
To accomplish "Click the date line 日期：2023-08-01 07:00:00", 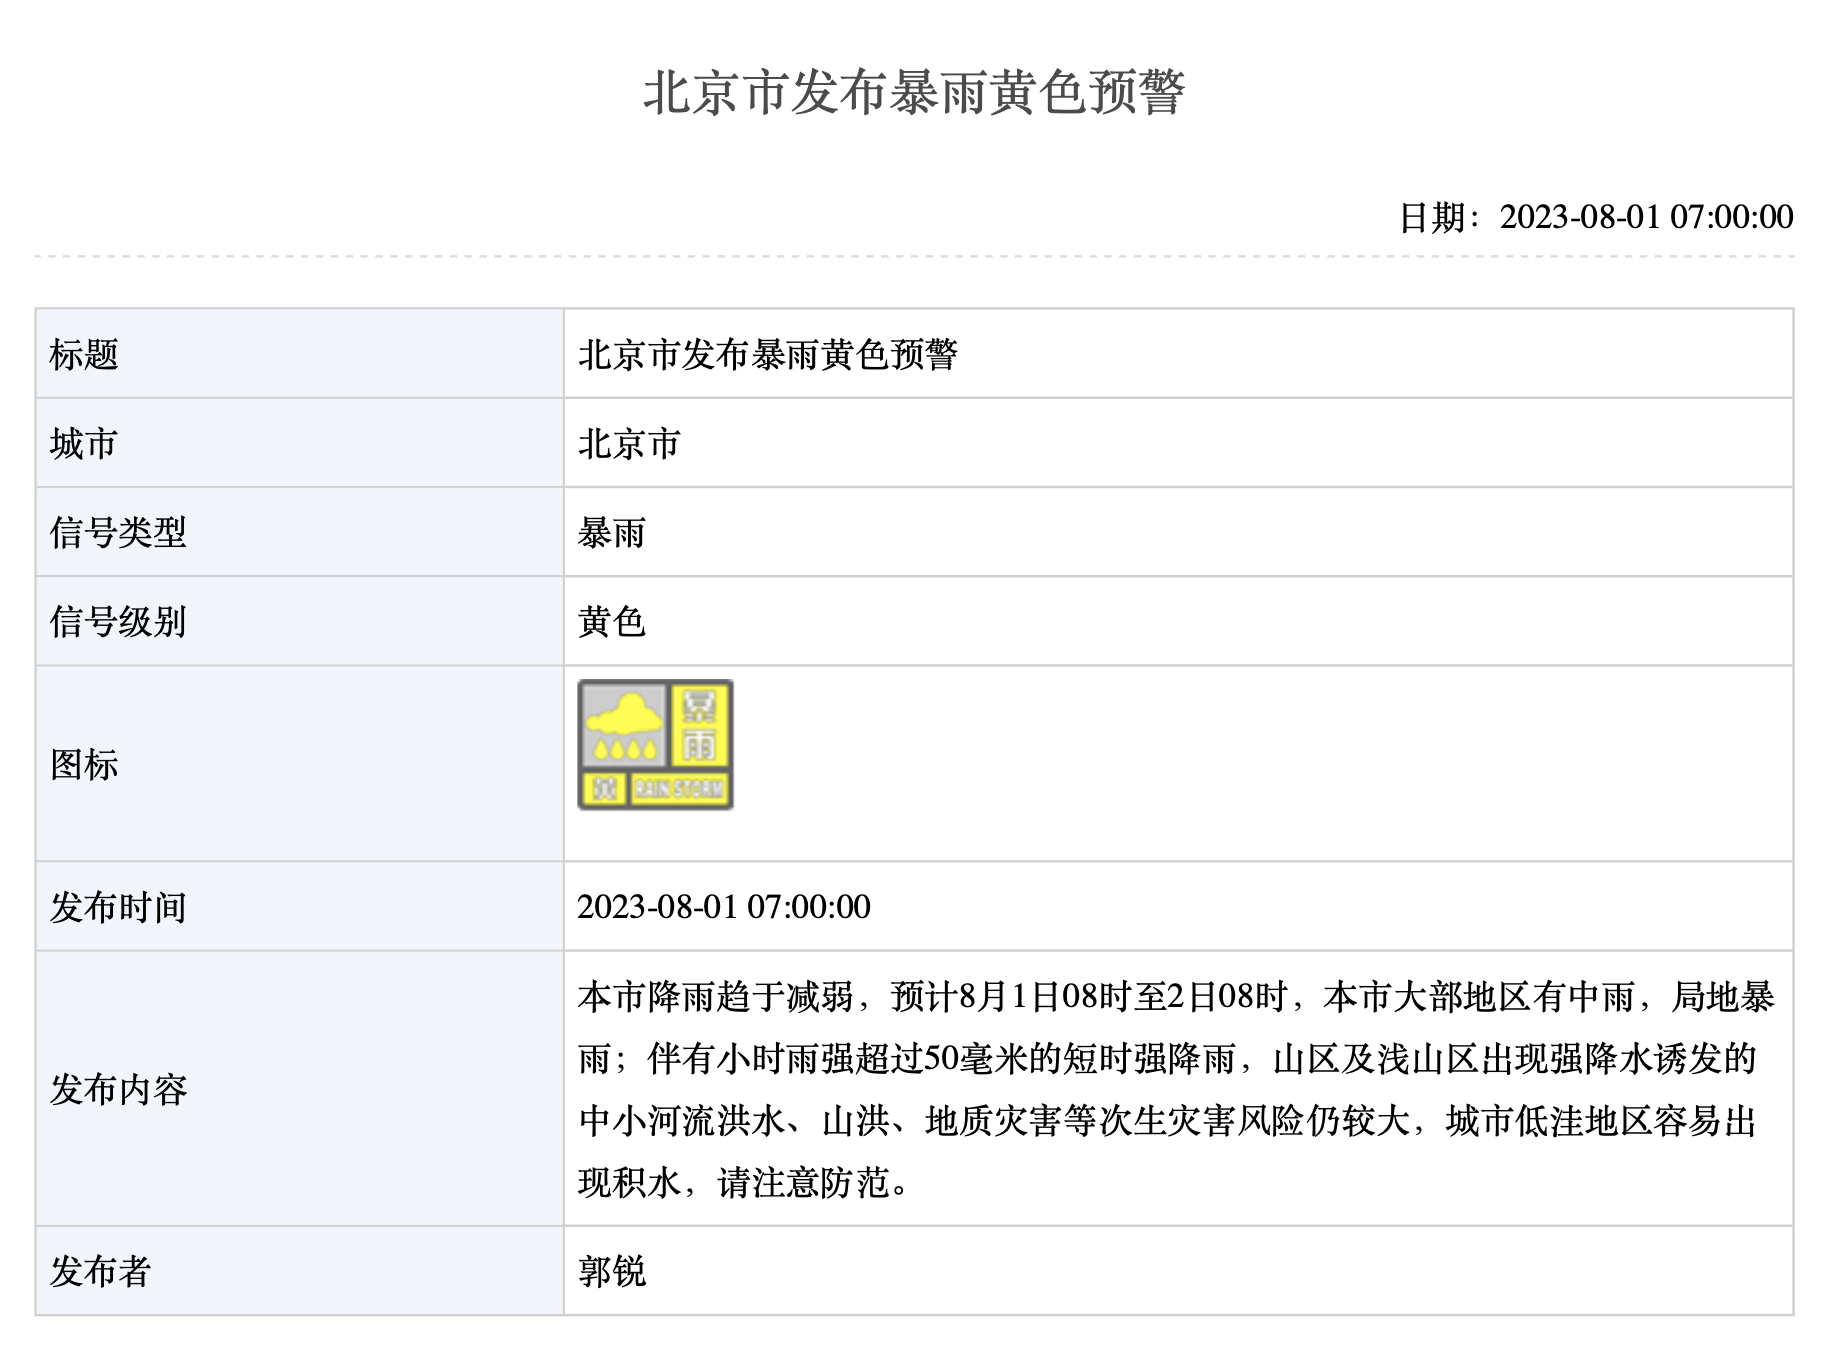I will click(1596, 217).
